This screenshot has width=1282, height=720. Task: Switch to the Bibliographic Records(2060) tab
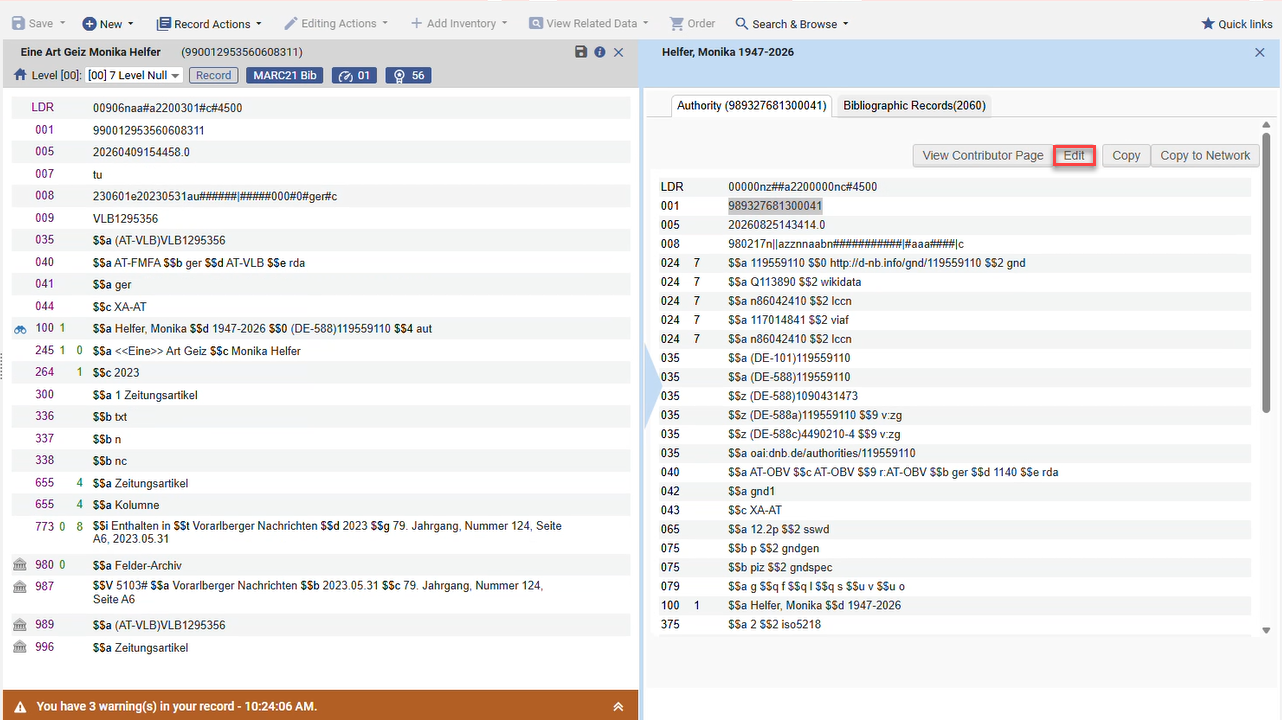click(914, 105)
